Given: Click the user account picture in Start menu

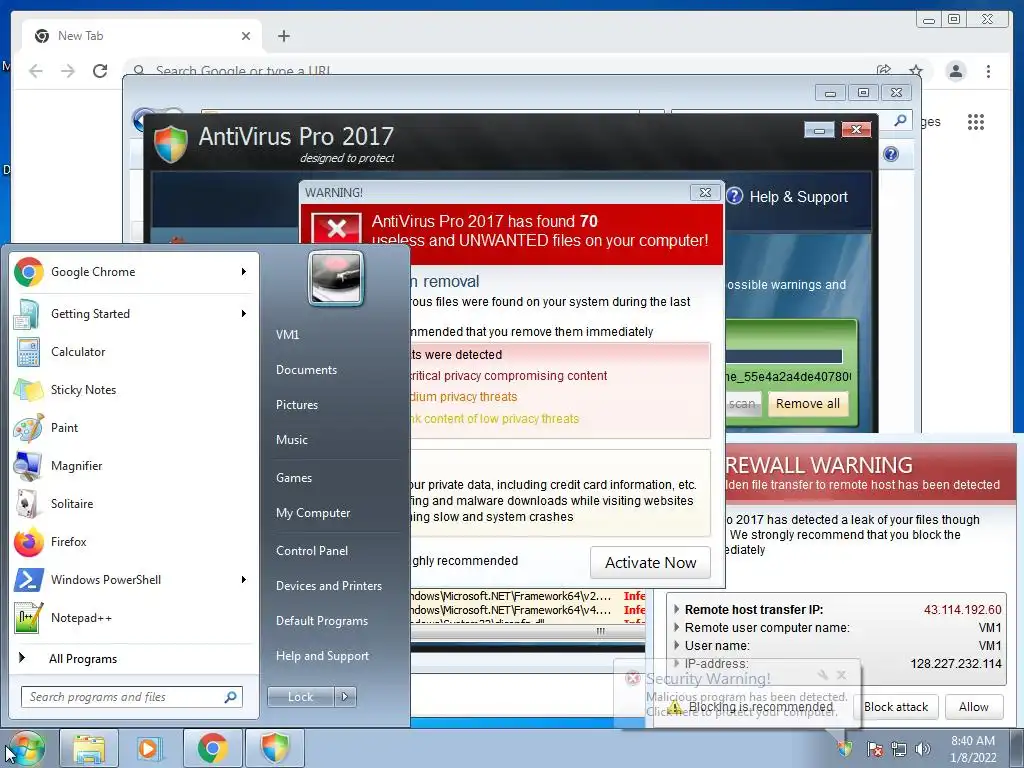Looking at the screenshot, I should tap(336, 278).
